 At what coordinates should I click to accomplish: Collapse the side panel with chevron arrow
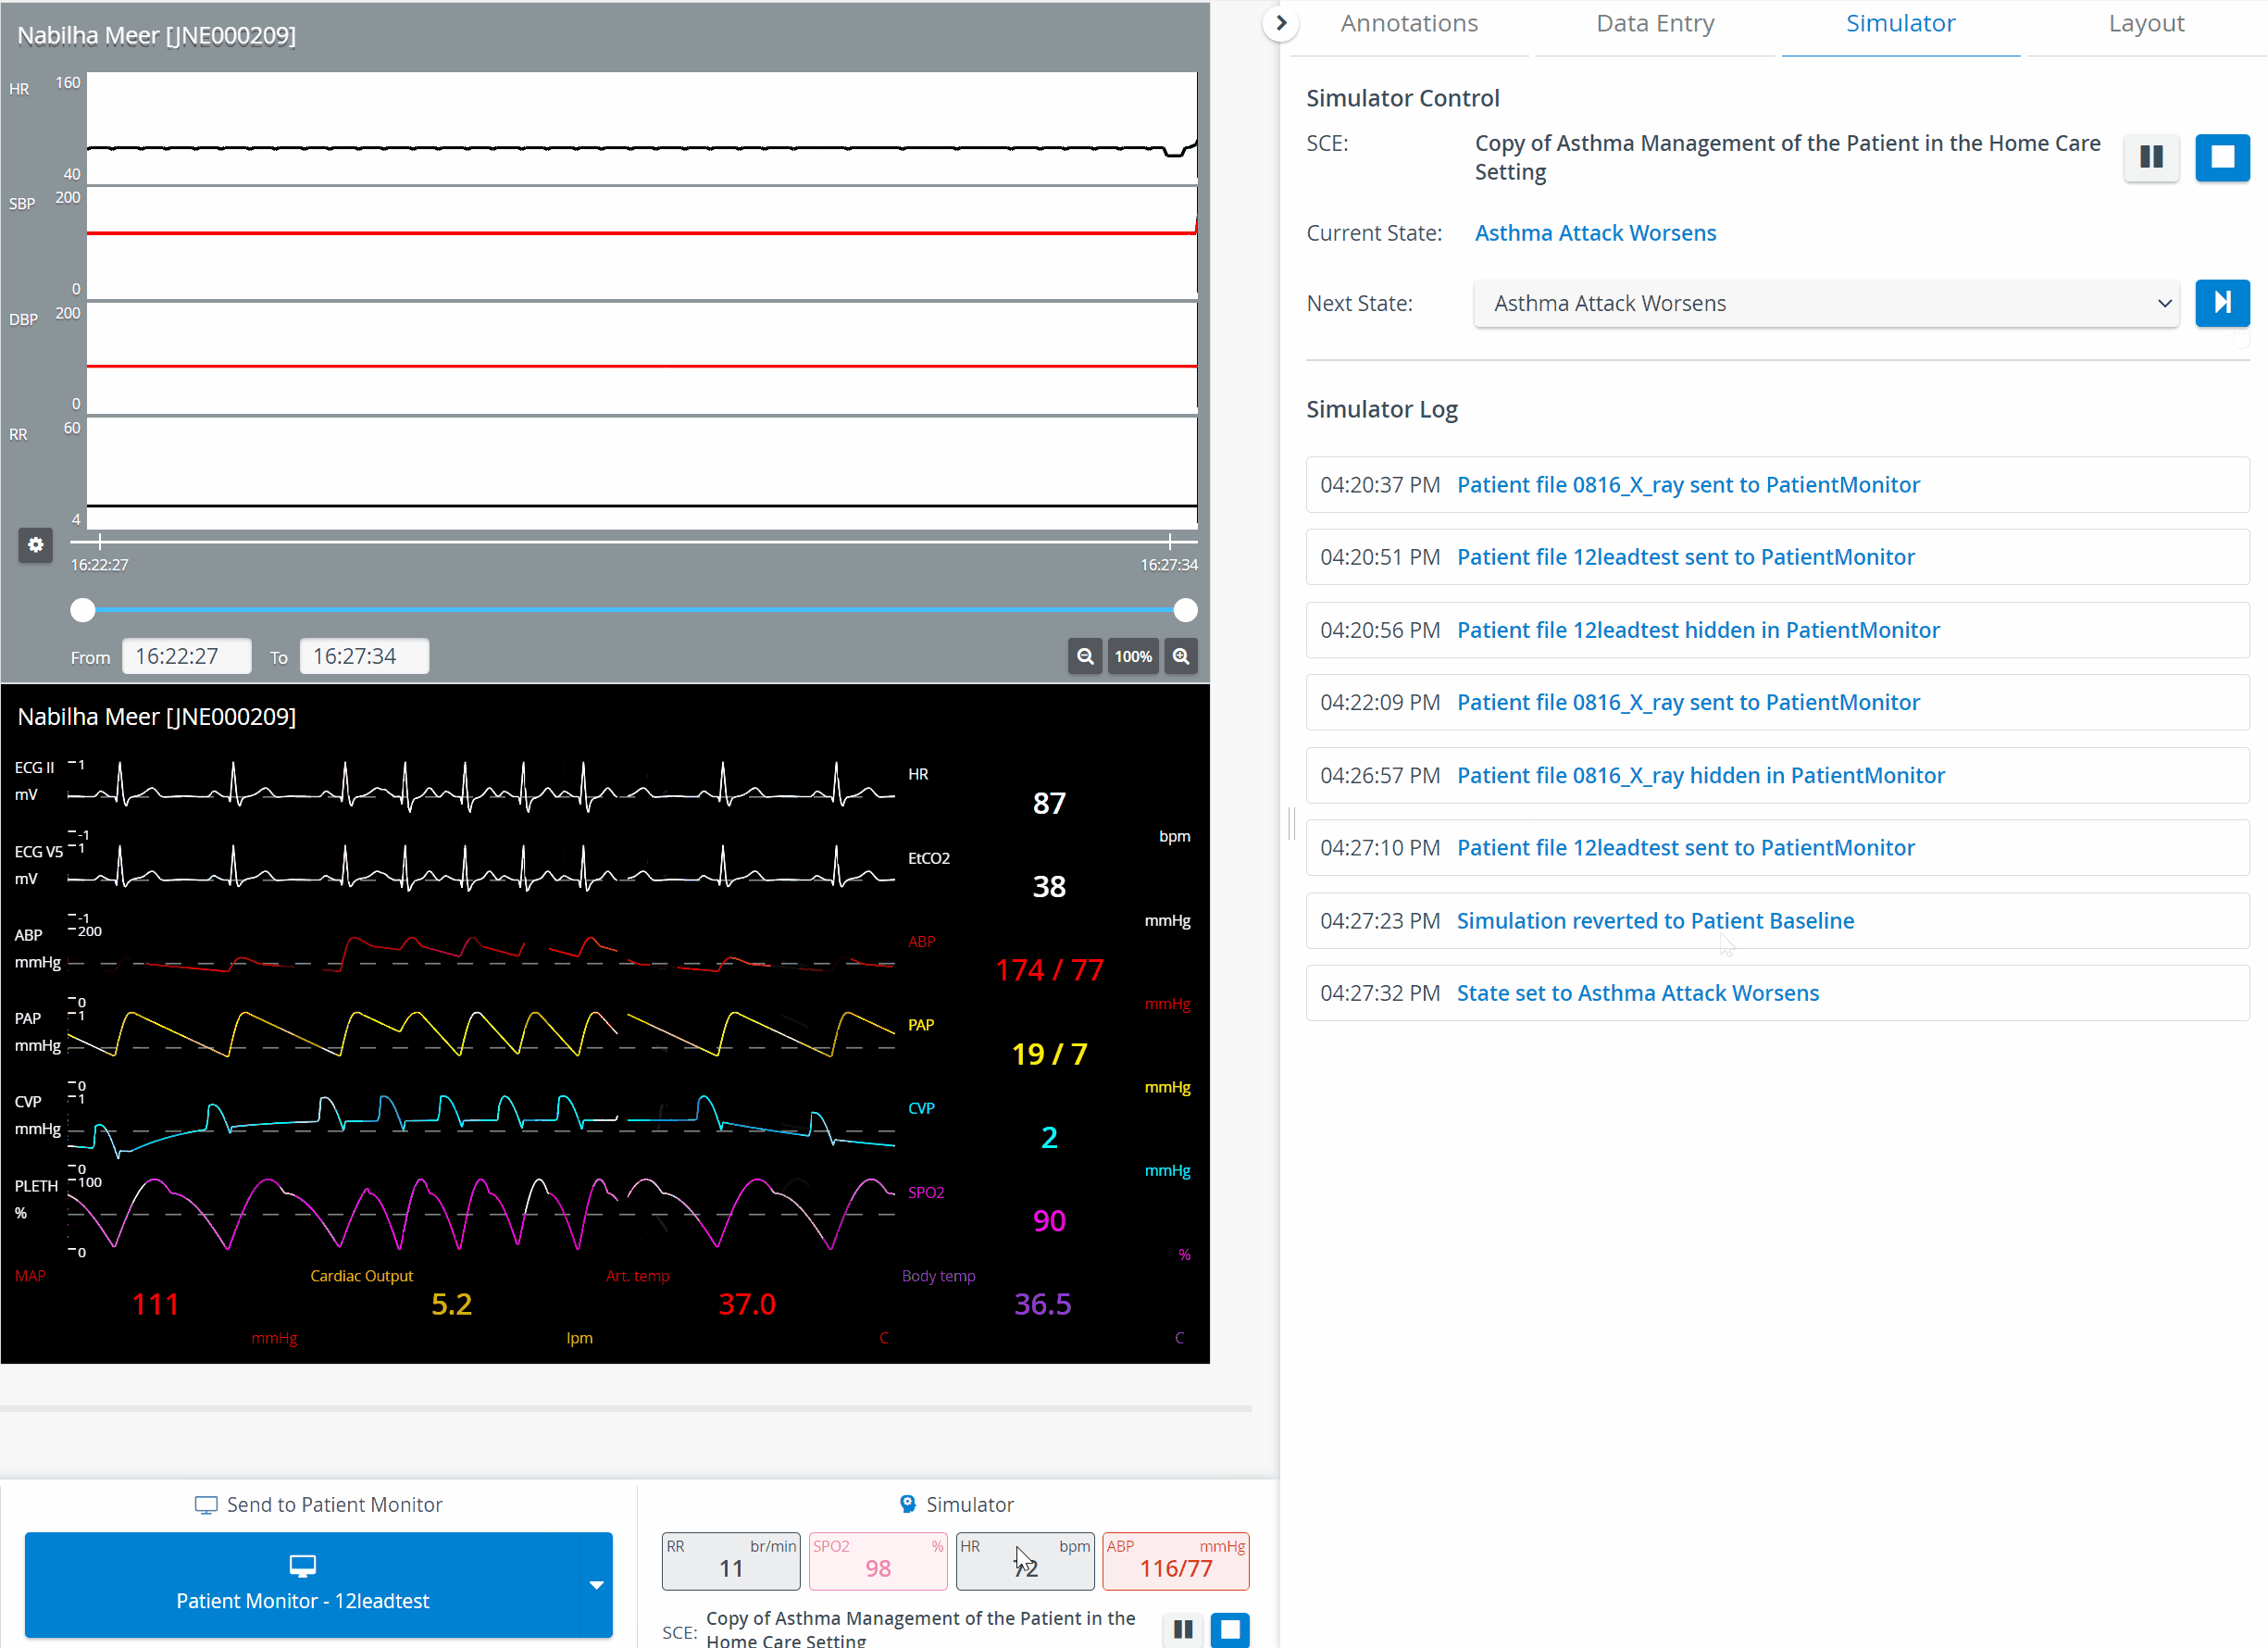click(x=1280, y=23)
